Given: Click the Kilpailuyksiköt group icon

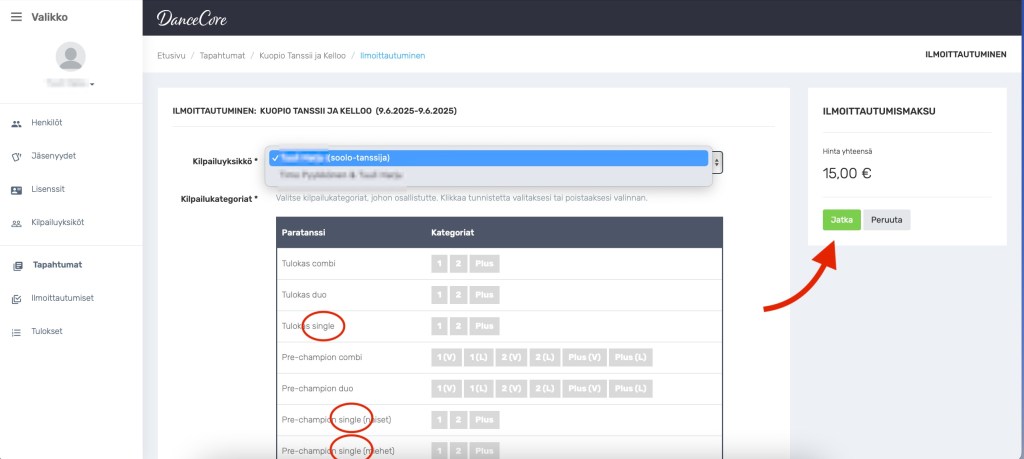Looking at the screenshot, I should point(16,223).
